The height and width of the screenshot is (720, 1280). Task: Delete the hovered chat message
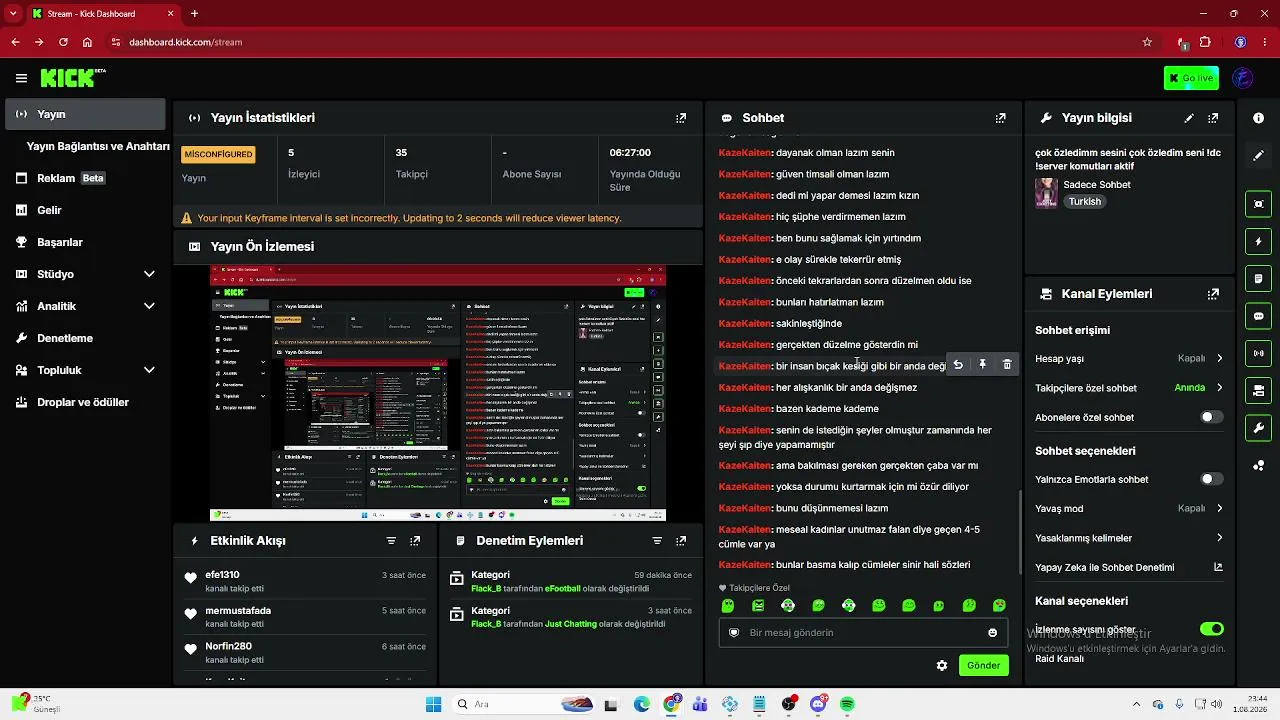[x=1007, y=365]
